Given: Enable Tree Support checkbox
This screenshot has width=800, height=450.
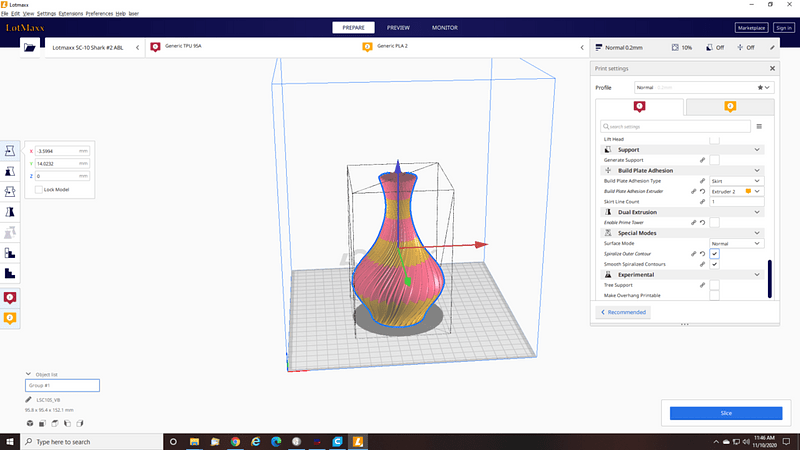Looking at the screenshot, I should click(x=714, y=285).
